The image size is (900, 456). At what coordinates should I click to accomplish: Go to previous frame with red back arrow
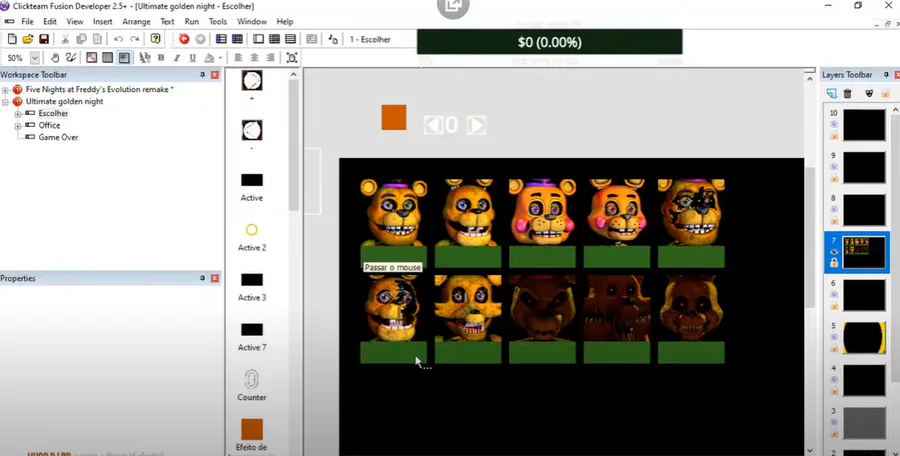click(184, 39)
